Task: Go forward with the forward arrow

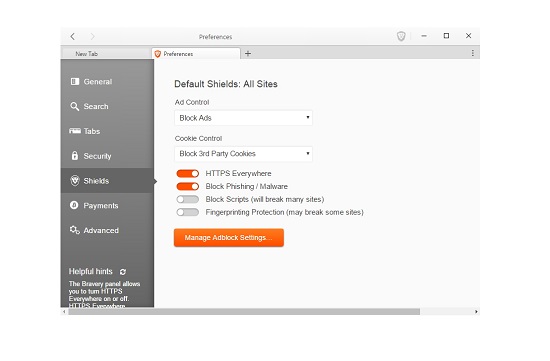Action: (92, 36)
